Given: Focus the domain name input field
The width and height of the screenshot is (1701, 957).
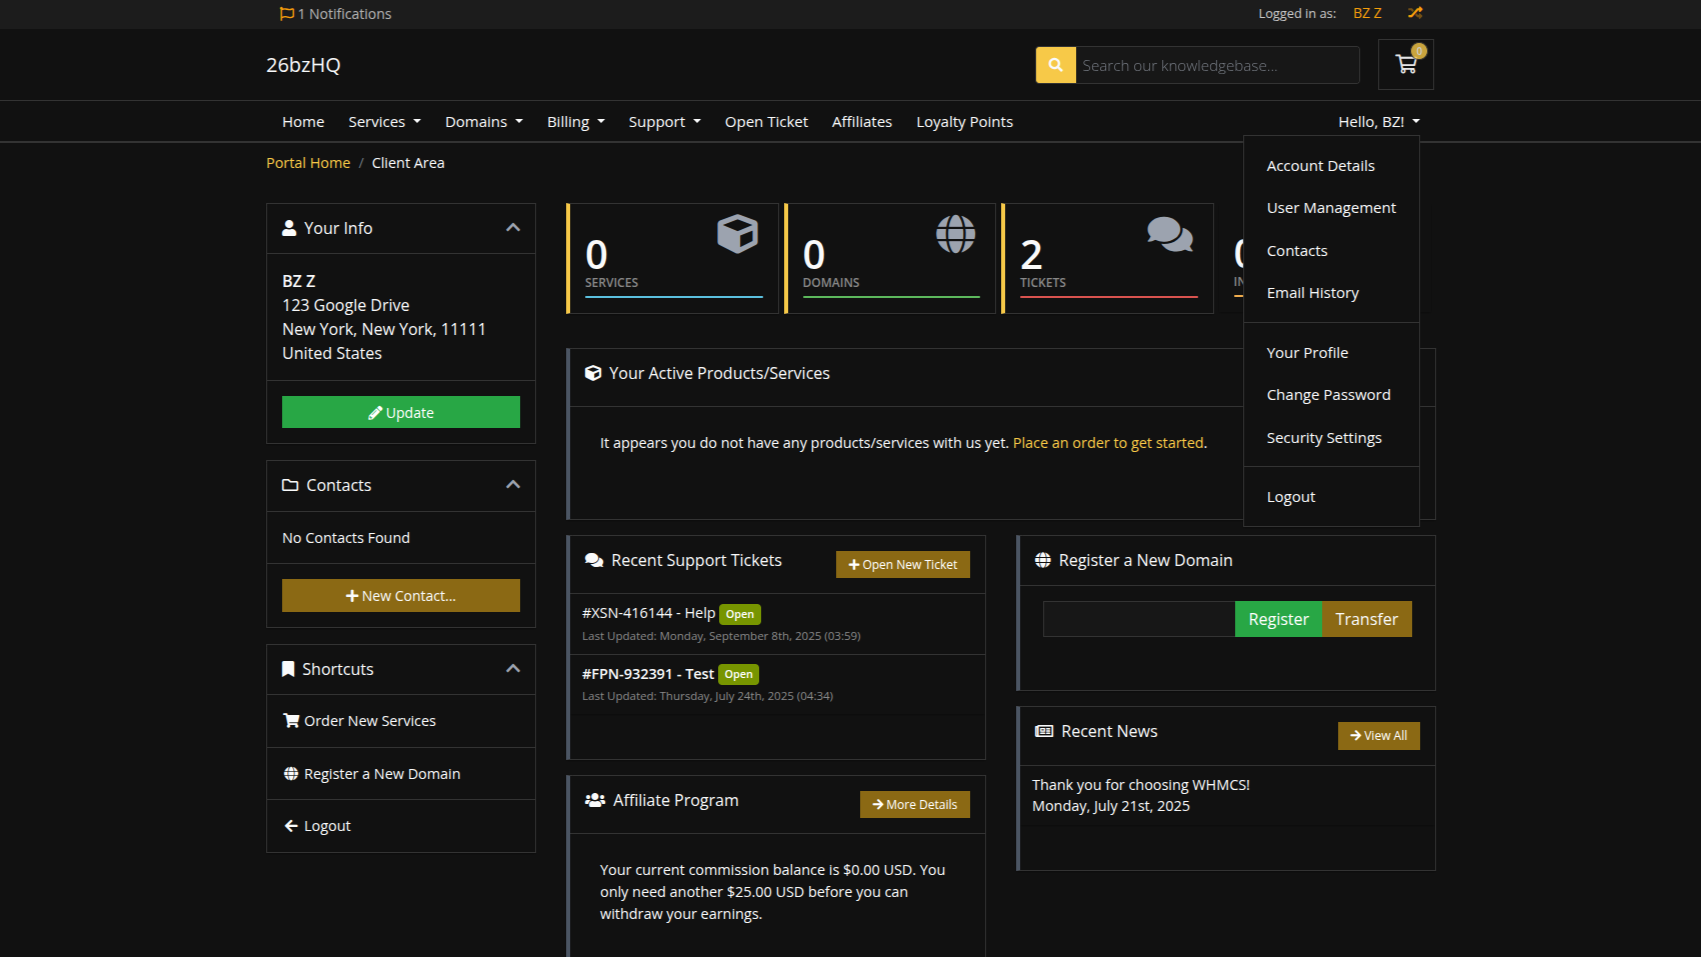Looking at the screenshot, I should coord(1138,619).
